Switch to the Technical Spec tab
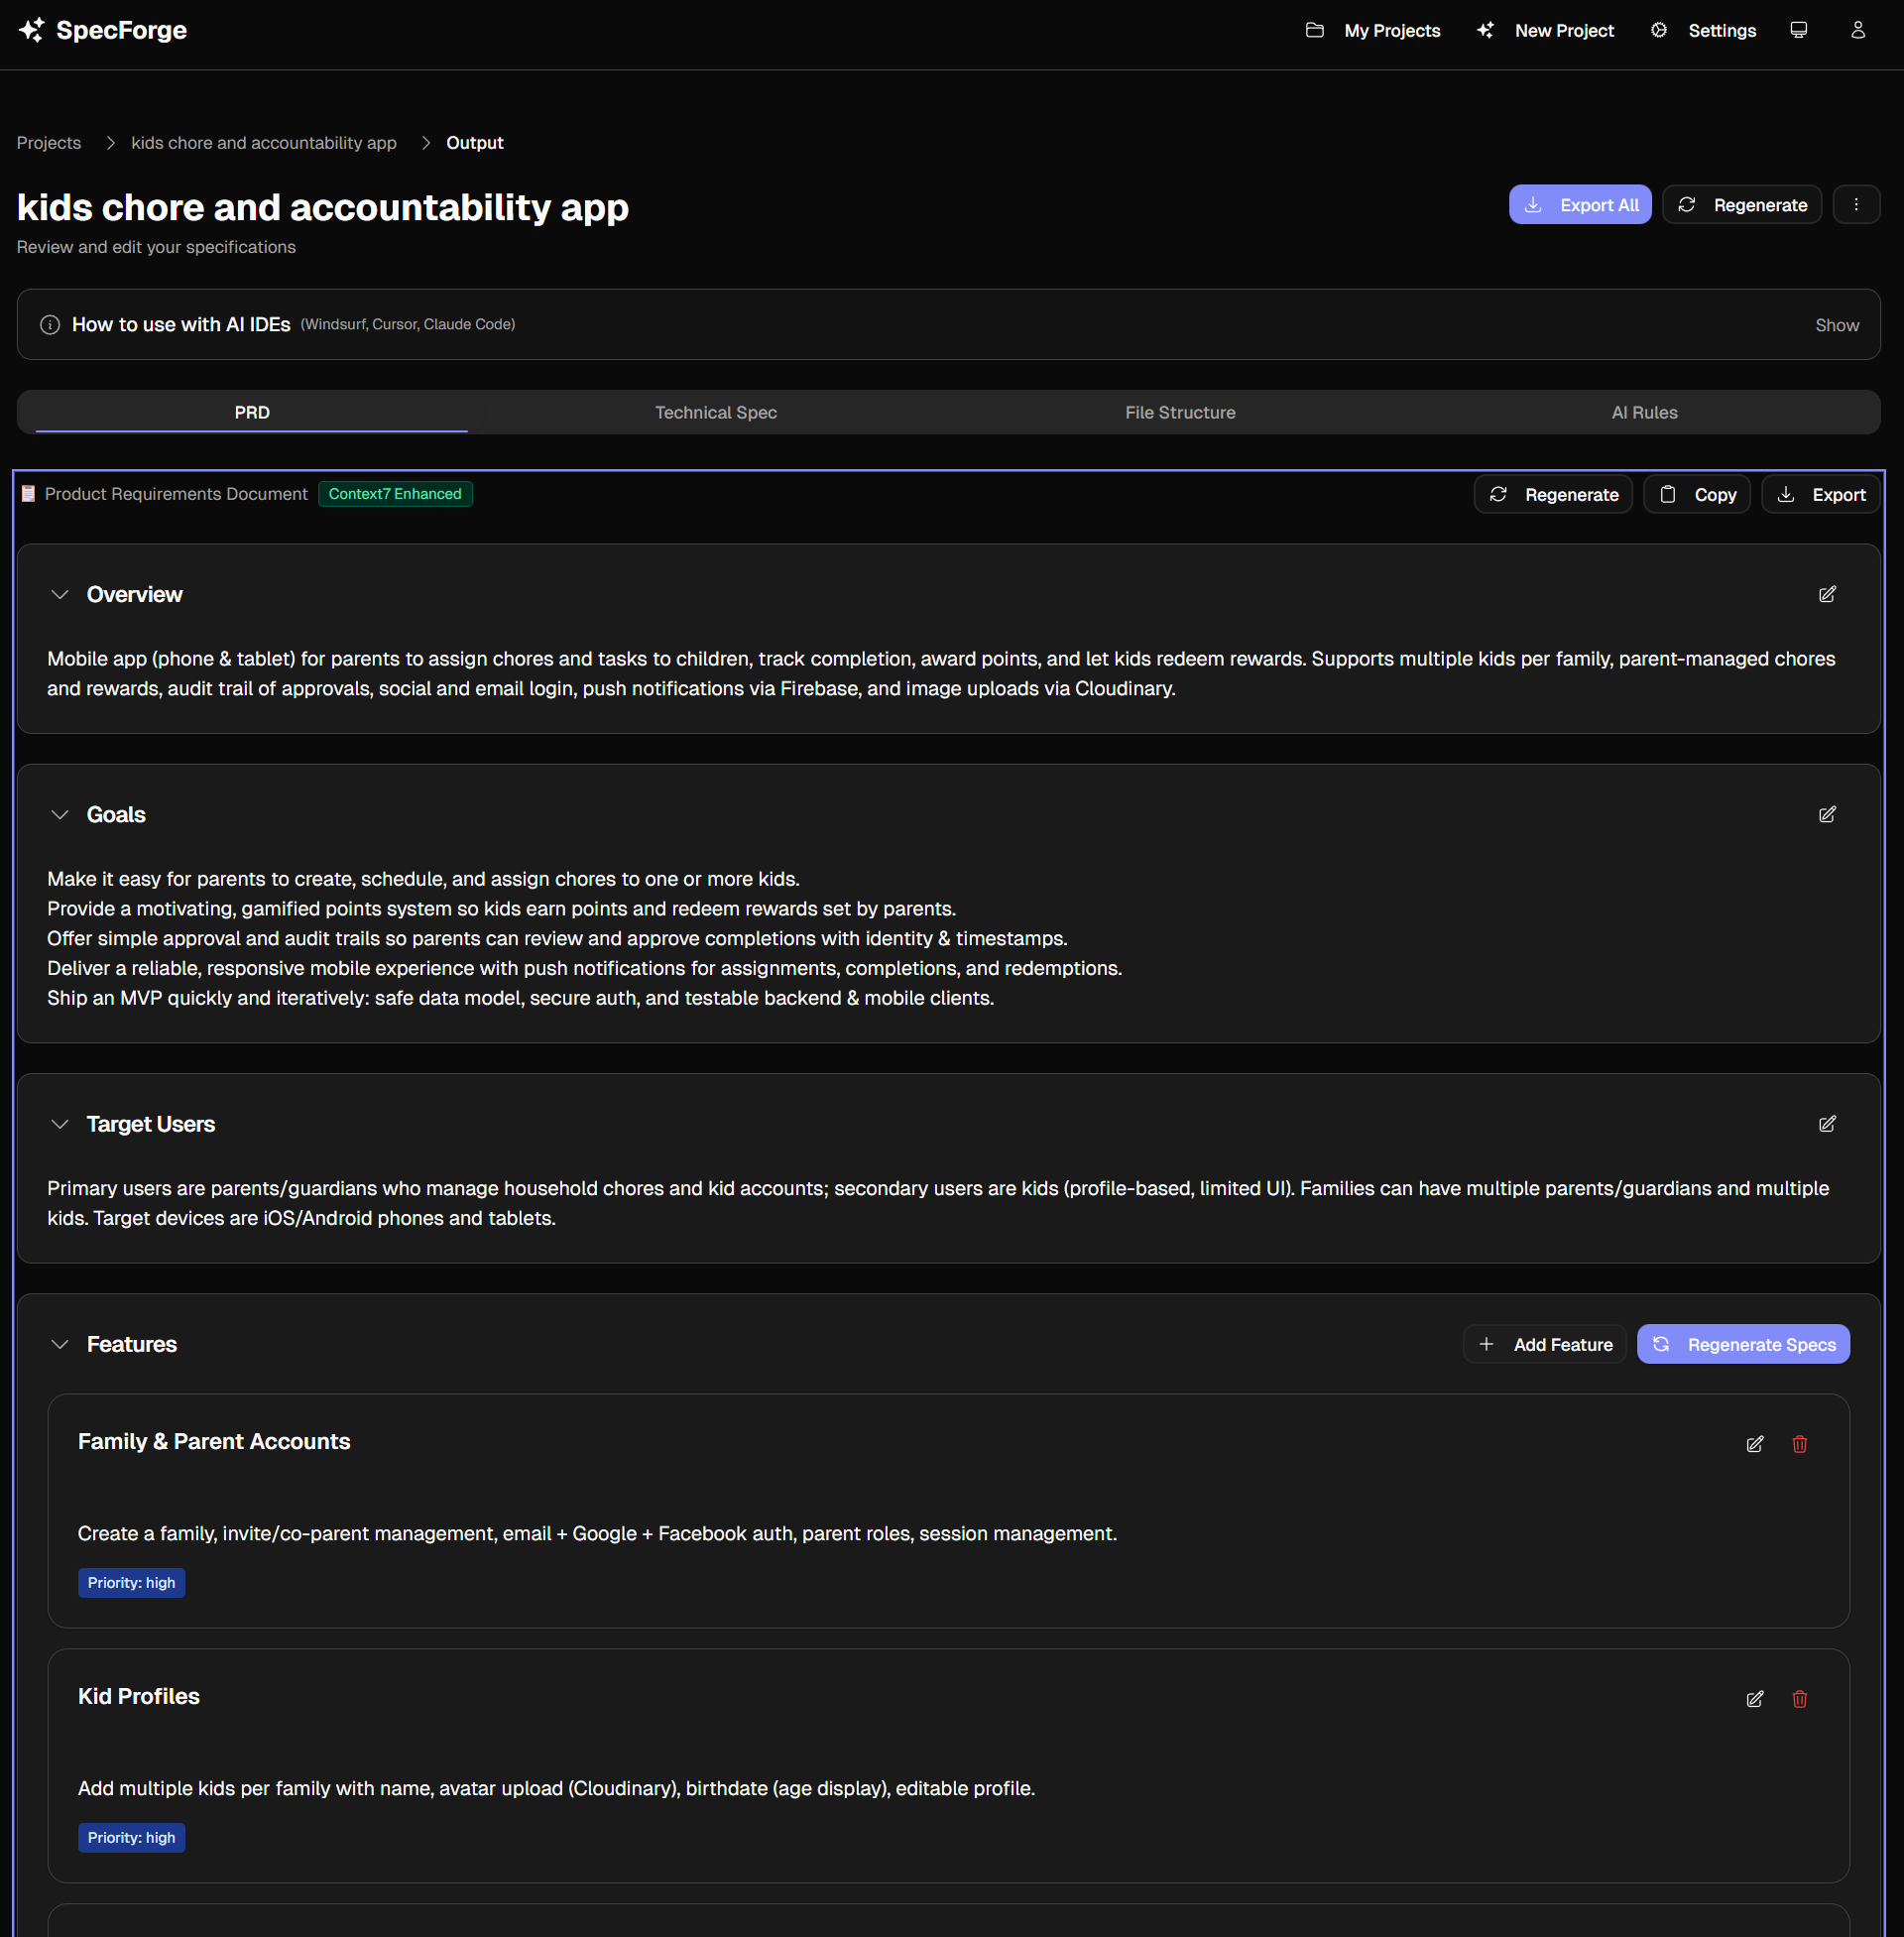1904x1937 pixels. click(716, 412)
